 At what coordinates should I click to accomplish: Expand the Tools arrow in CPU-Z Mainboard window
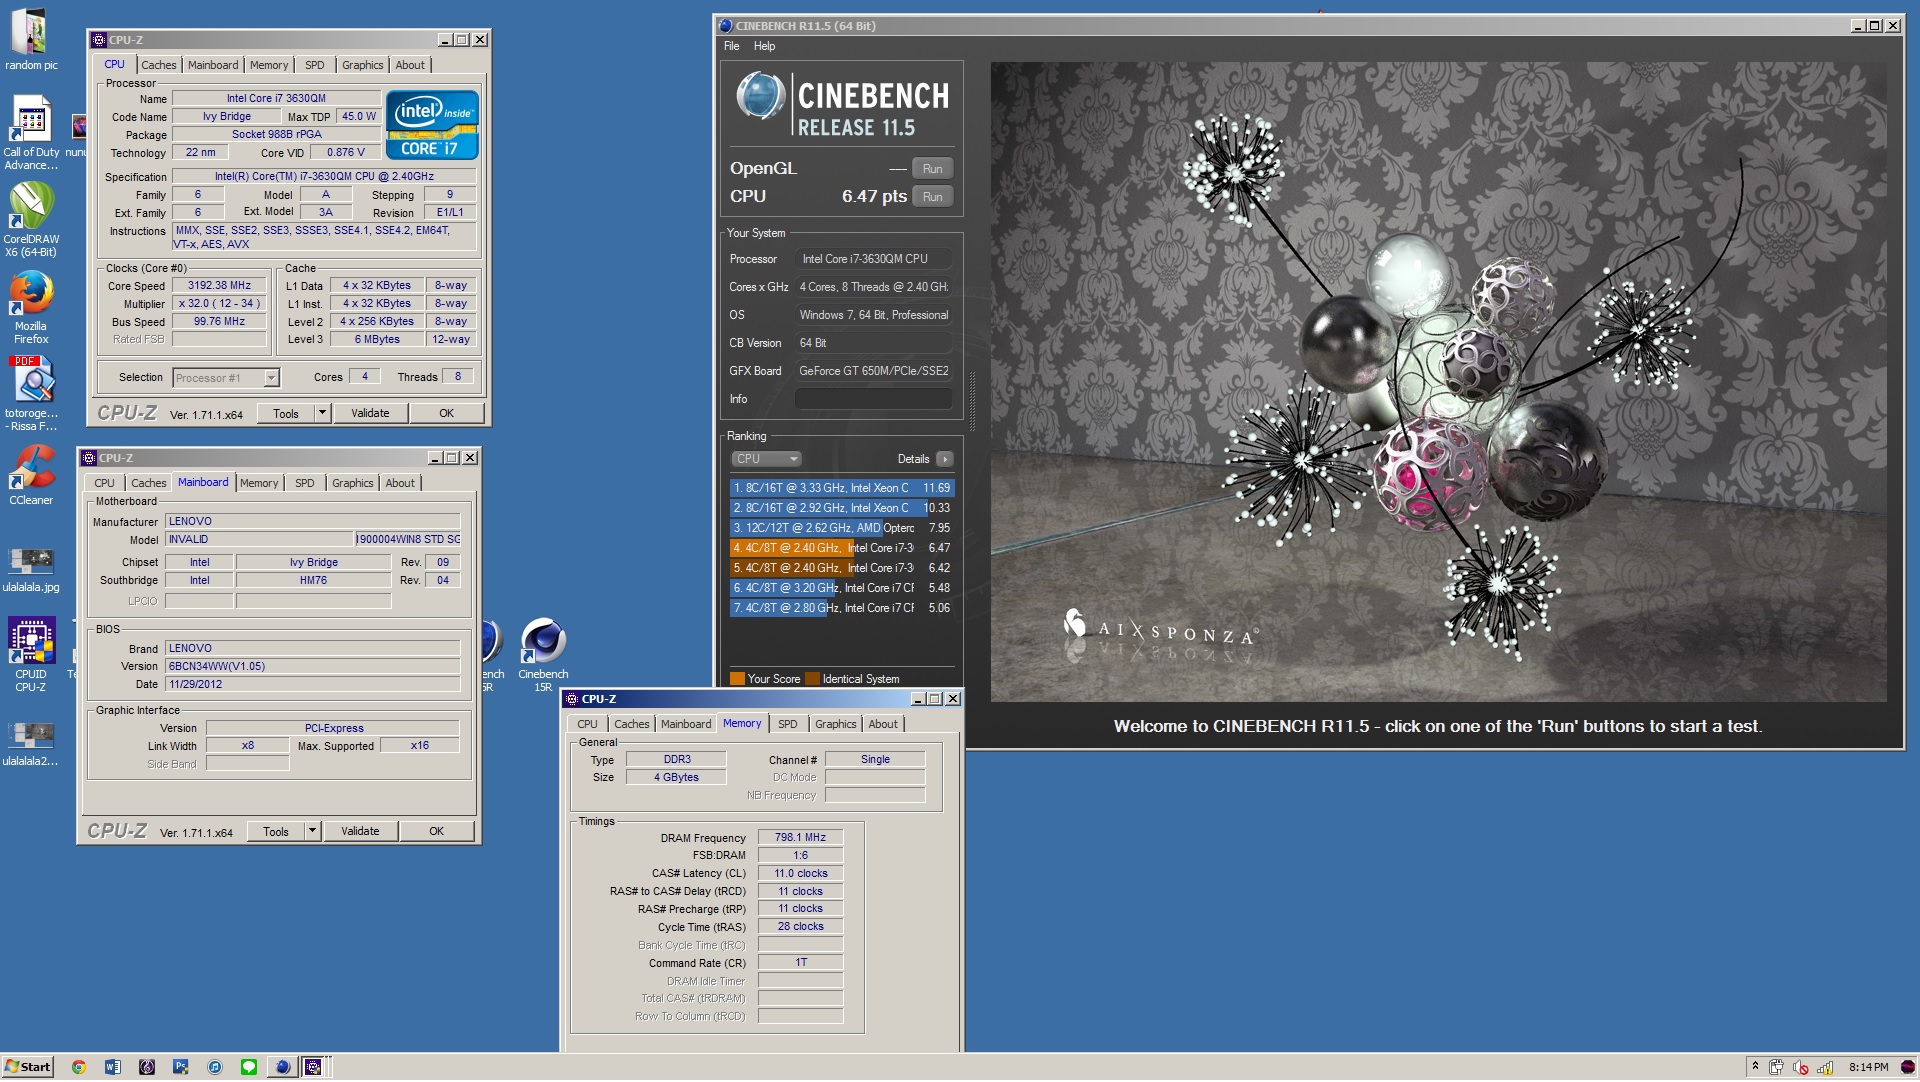tap(312, 832)
